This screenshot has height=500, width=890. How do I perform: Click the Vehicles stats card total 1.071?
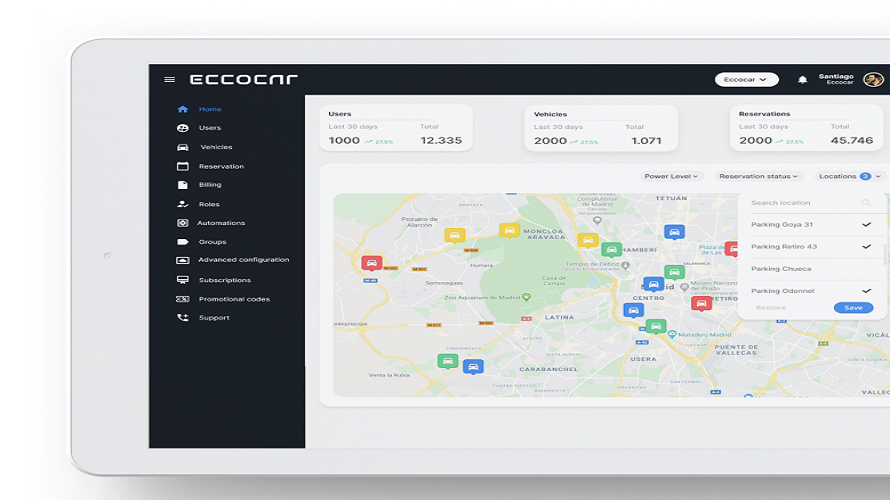point(646,141)
